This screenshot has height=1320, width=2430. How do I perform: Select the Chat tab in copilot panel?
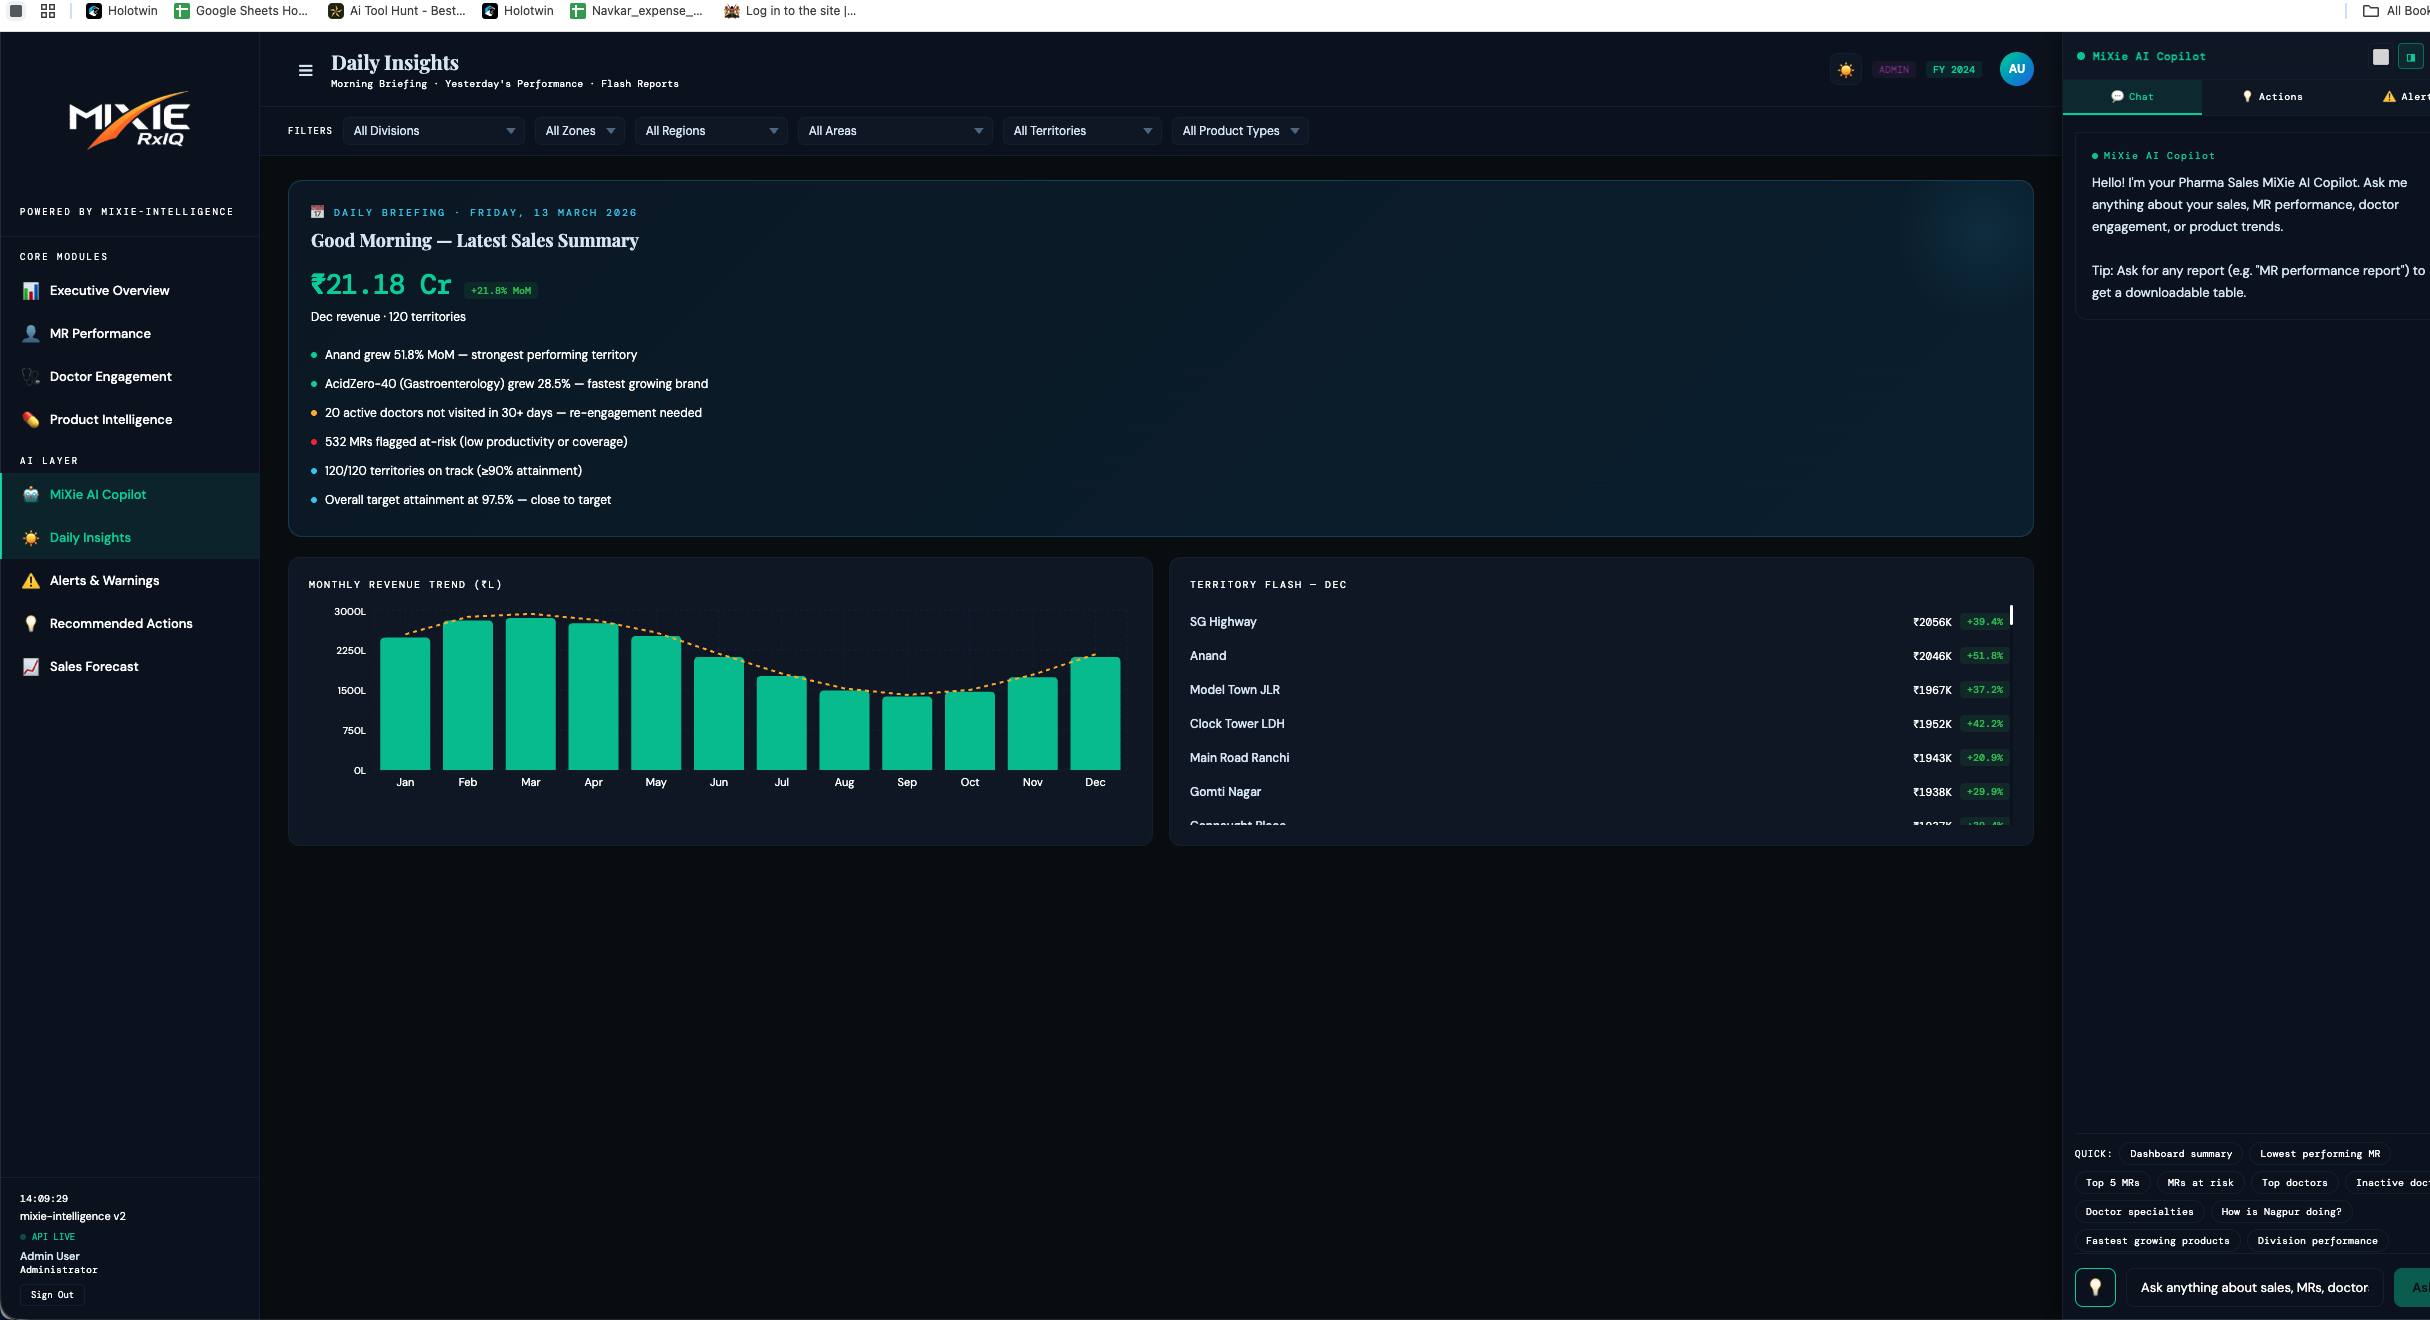(x=2133, y=96)
